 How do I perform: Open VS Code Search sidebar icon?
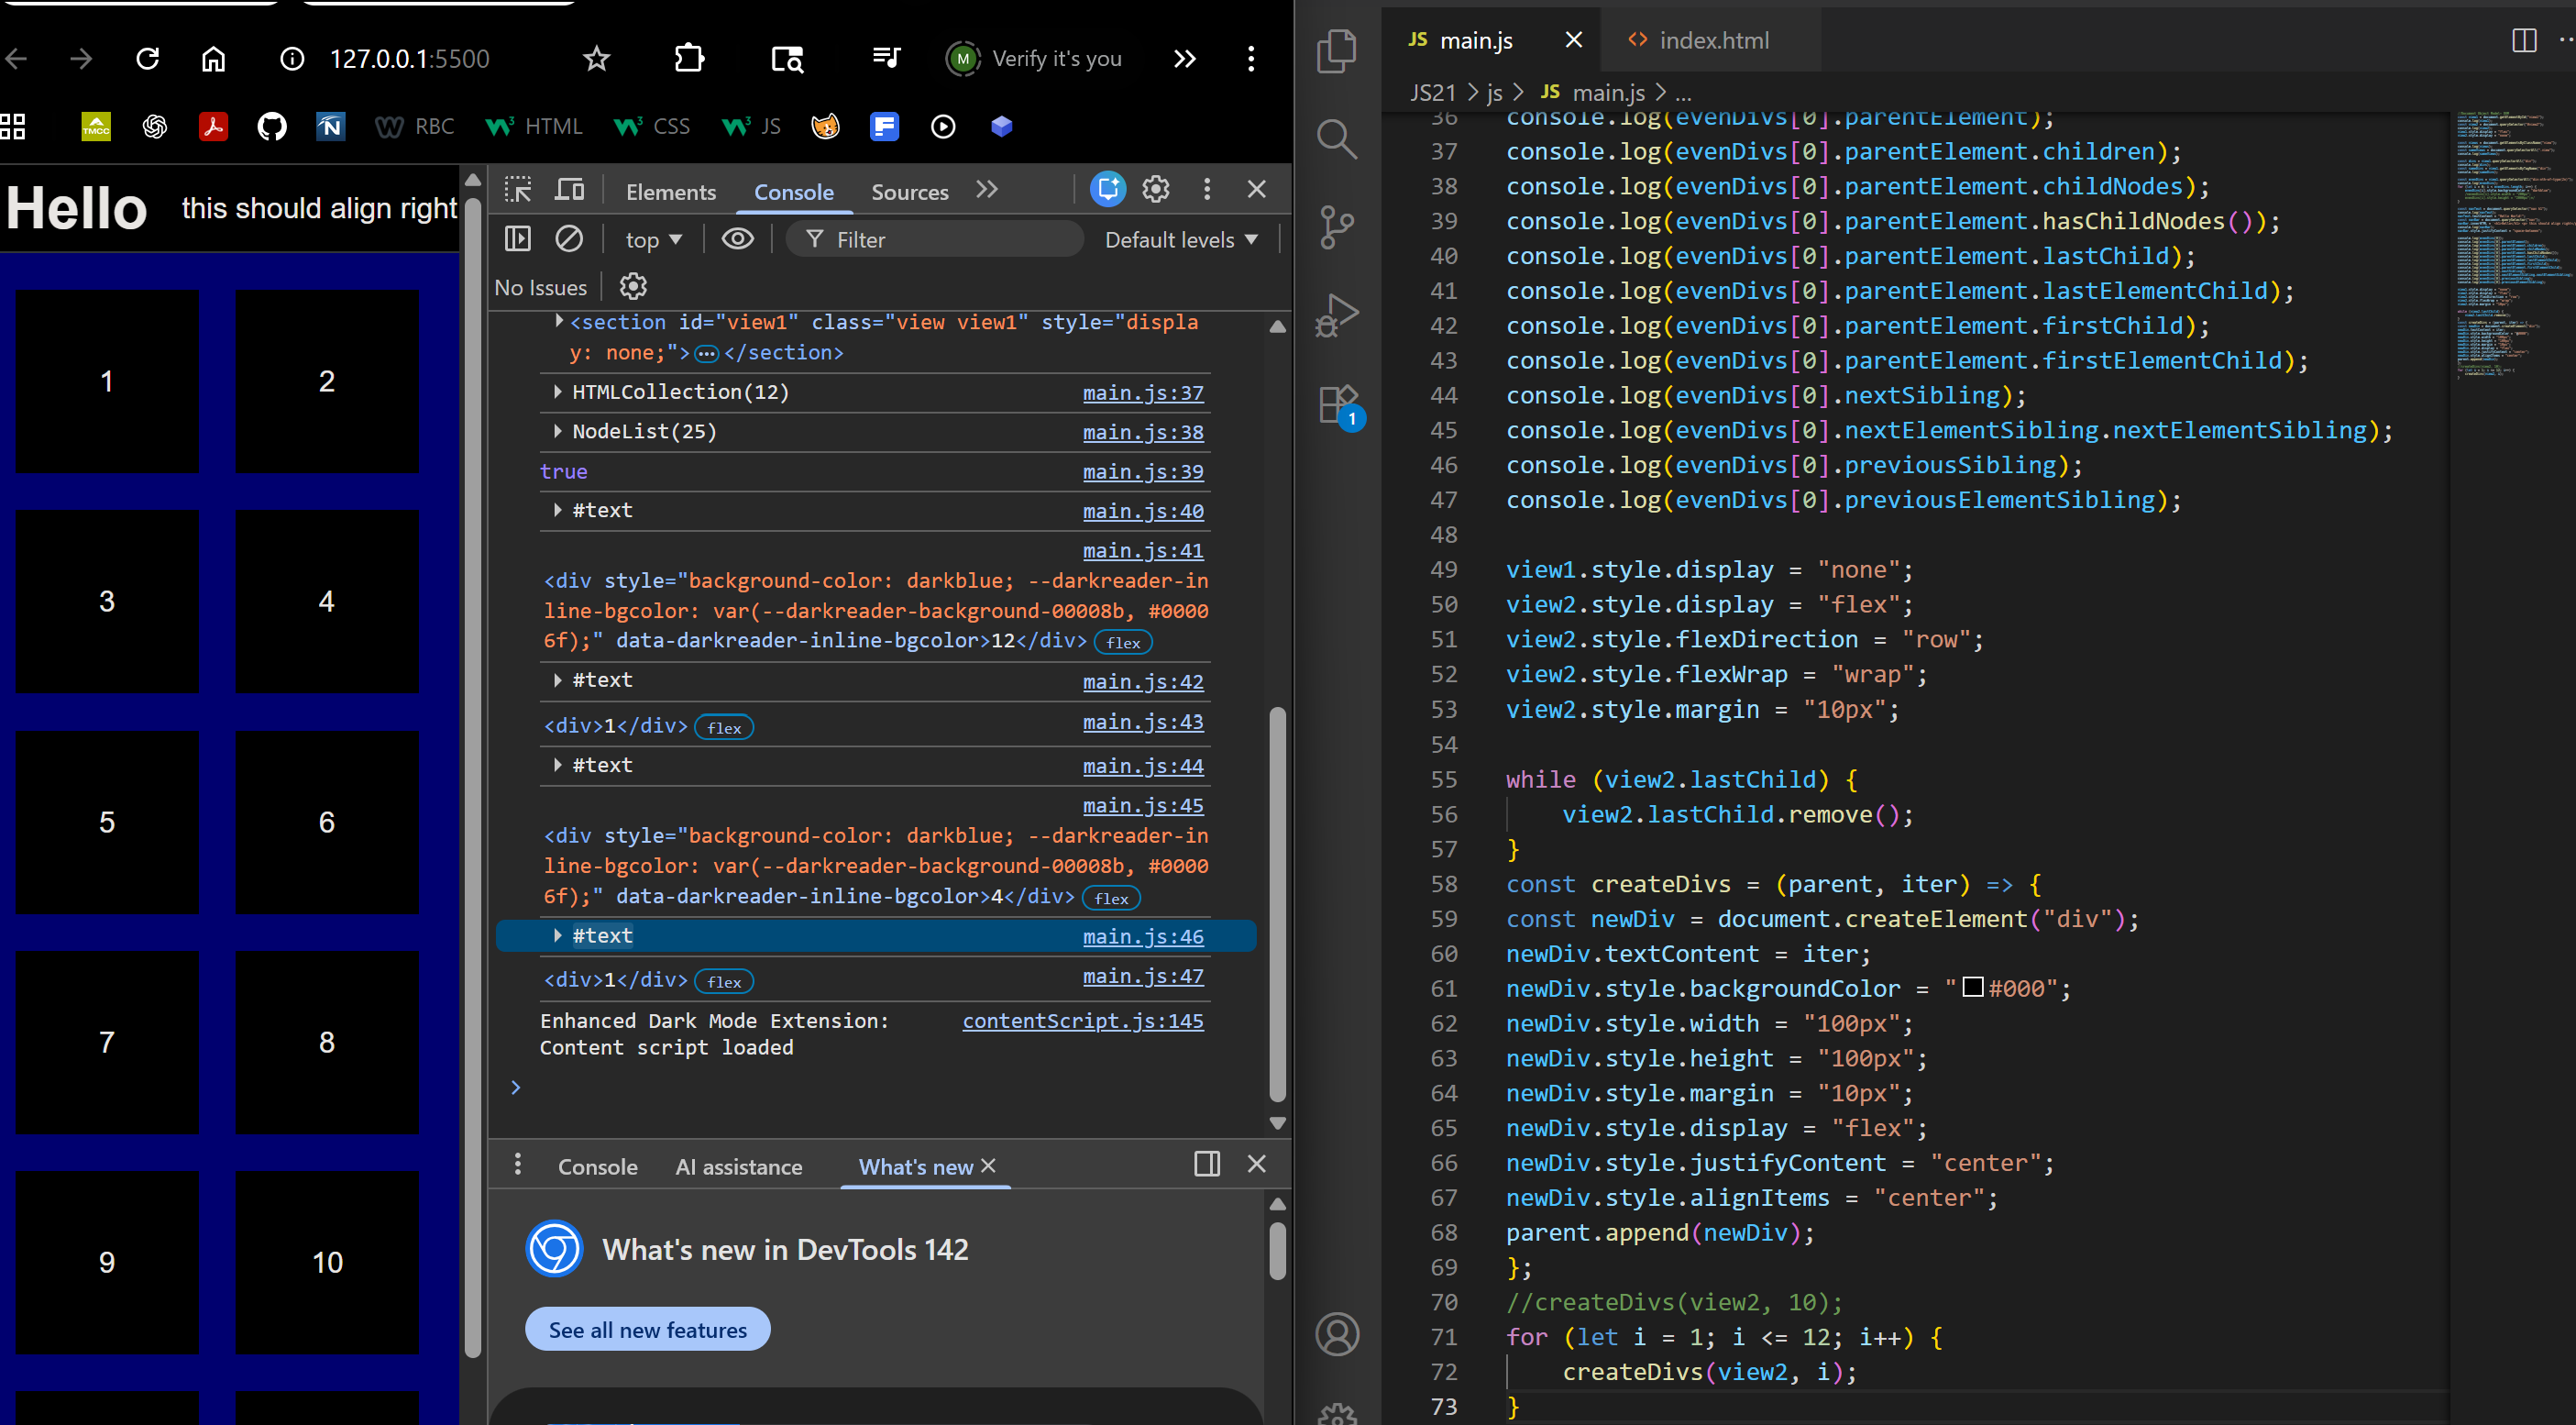tap(1337, 139)
